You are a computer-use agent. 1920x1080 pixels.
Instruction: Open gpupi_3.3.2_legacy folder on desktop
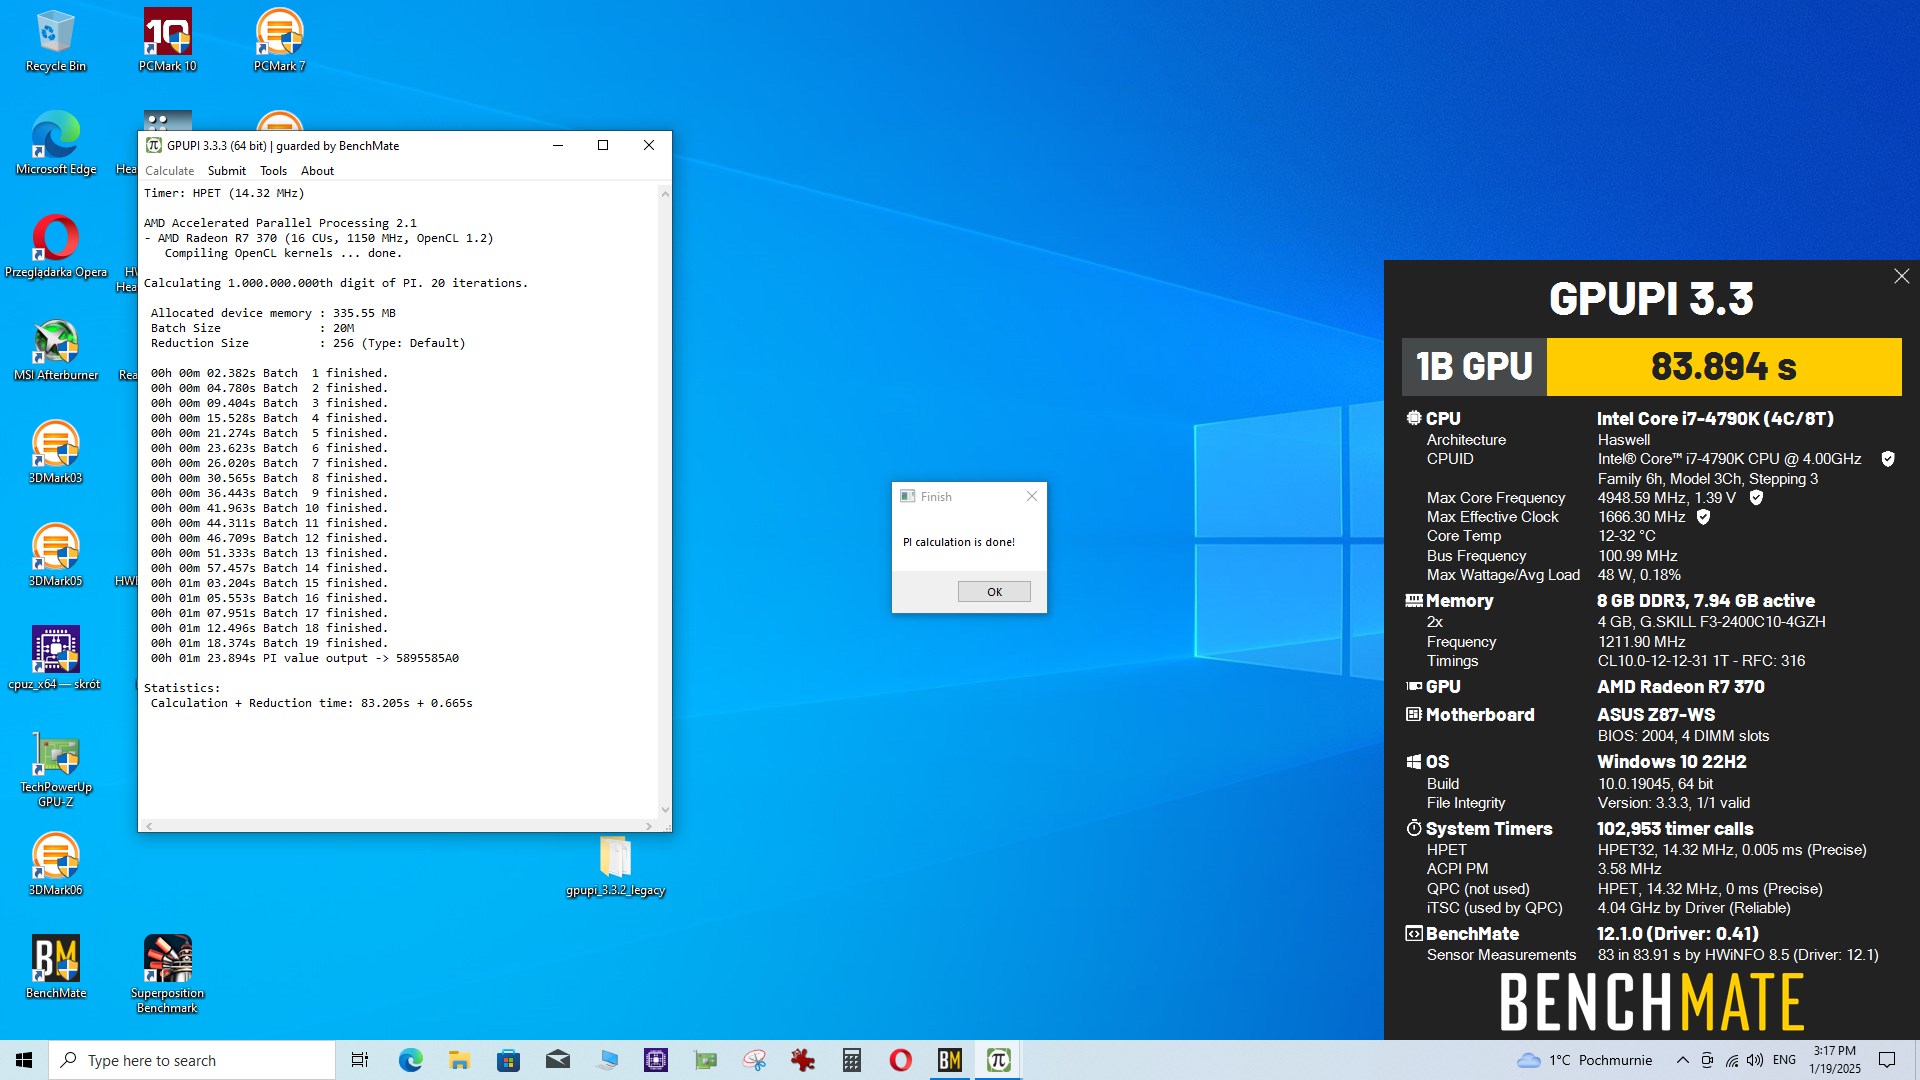point(615,866)
